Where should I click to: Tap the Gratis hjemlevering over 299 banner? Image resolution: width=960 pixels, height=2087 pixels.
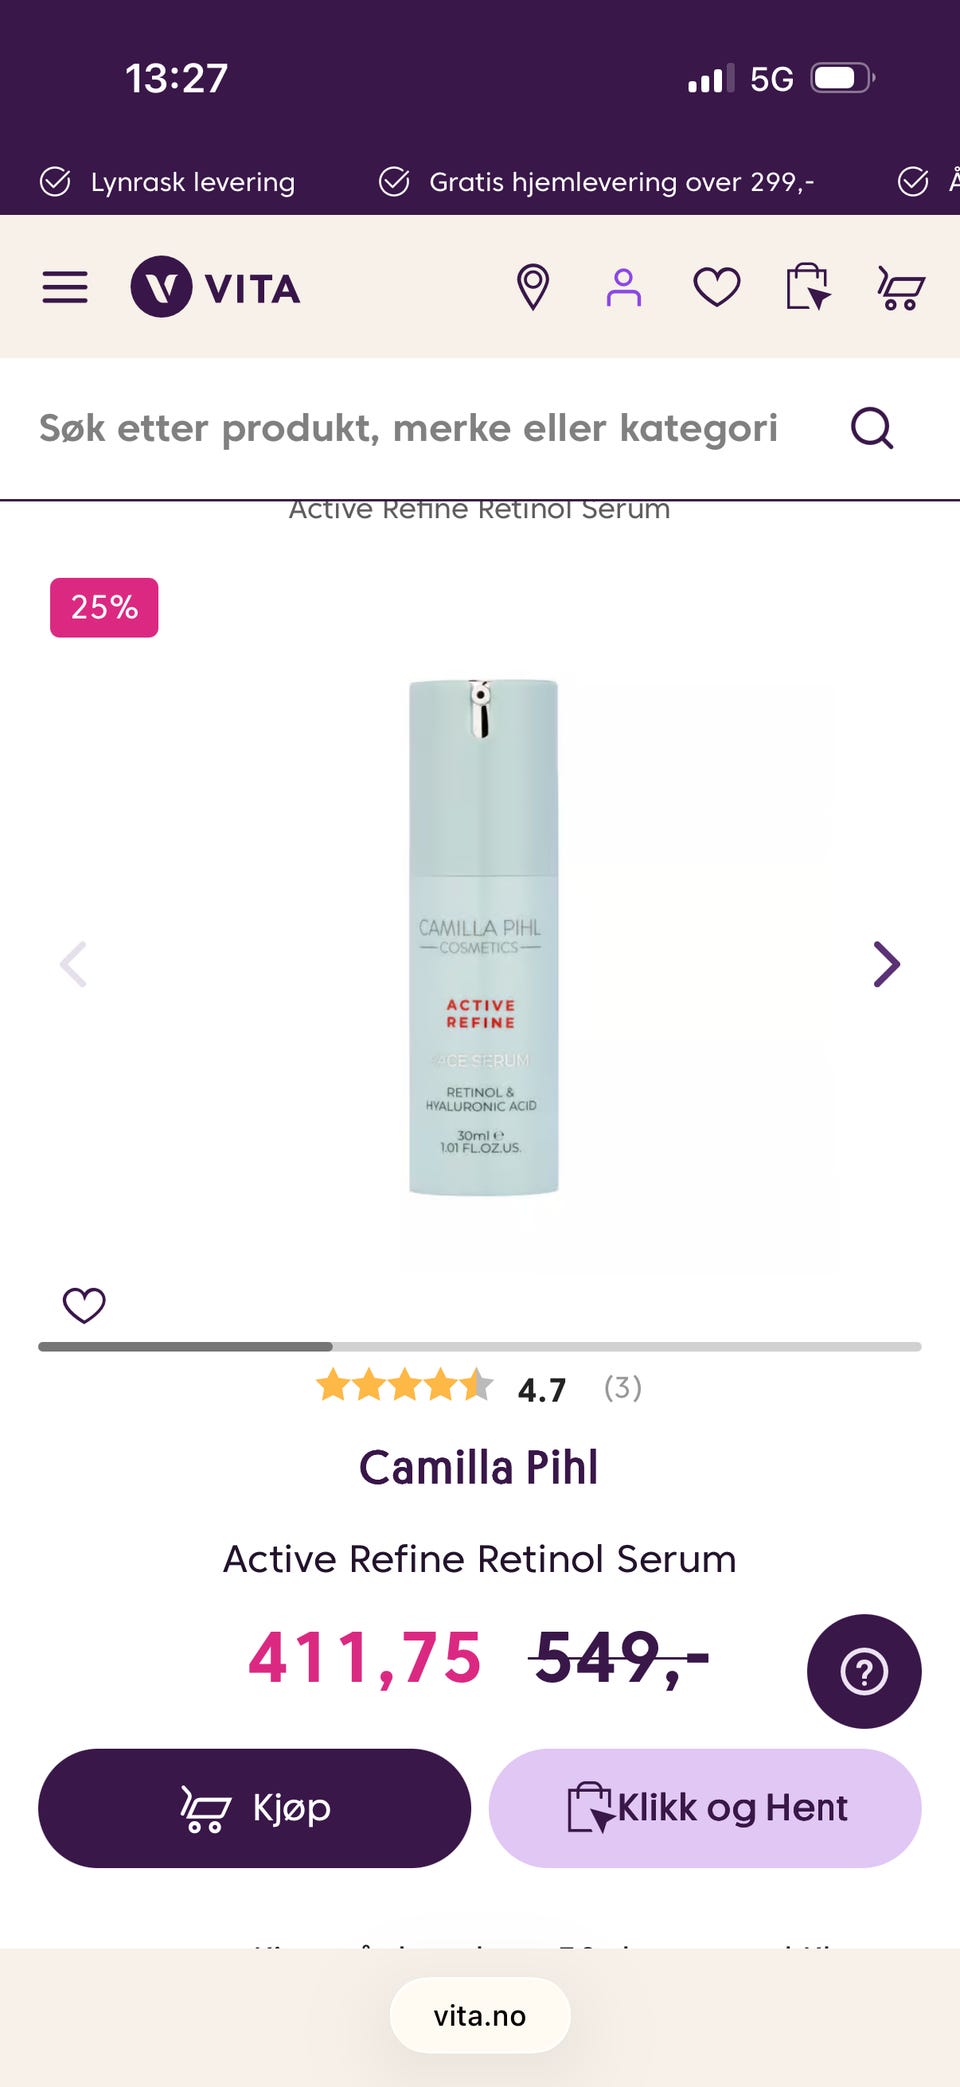[x=597, y=182]
